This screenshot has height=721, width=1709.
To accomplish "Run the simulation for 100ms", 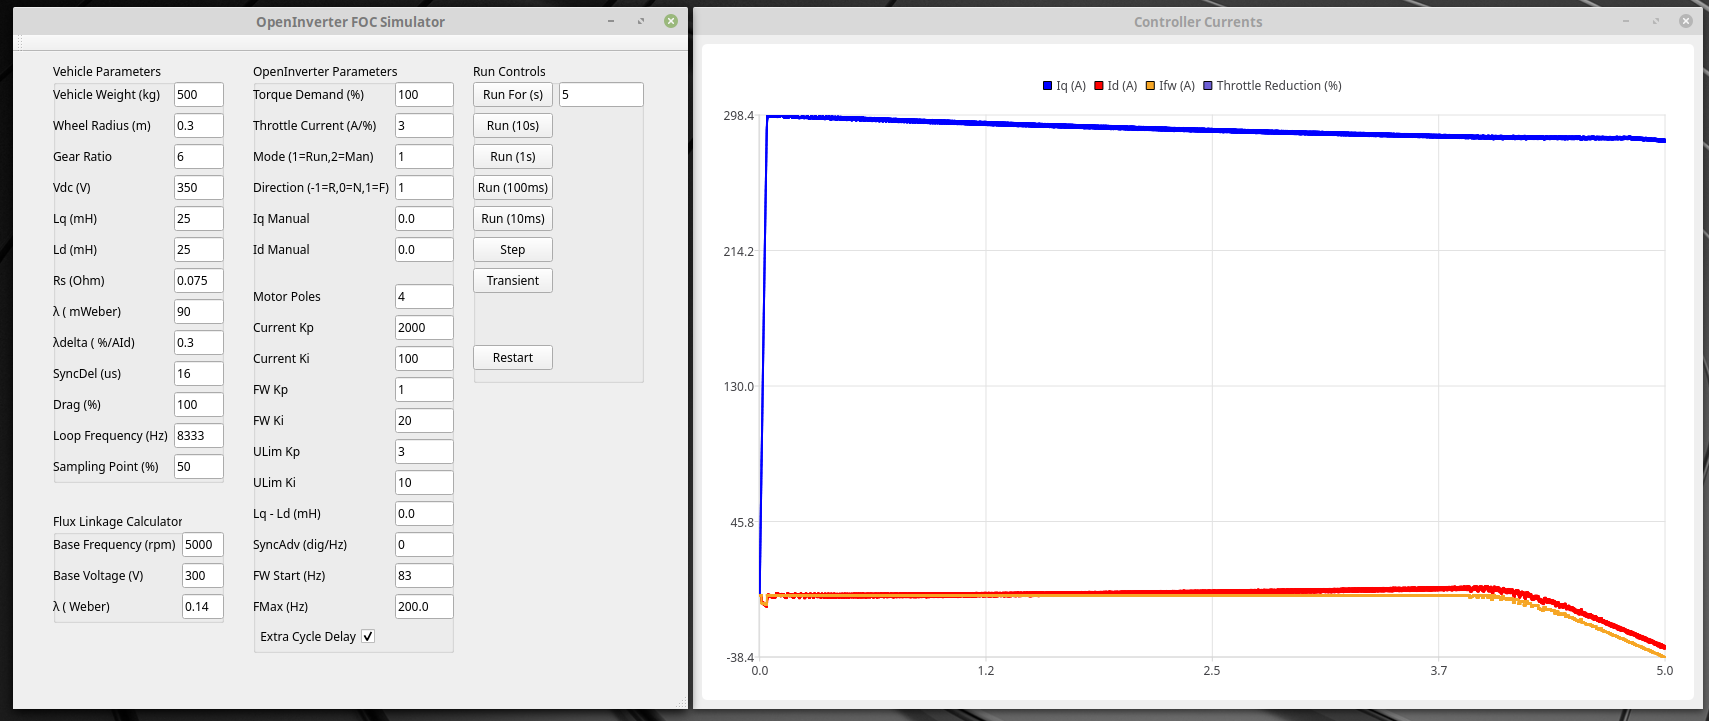I will [512, 188].
